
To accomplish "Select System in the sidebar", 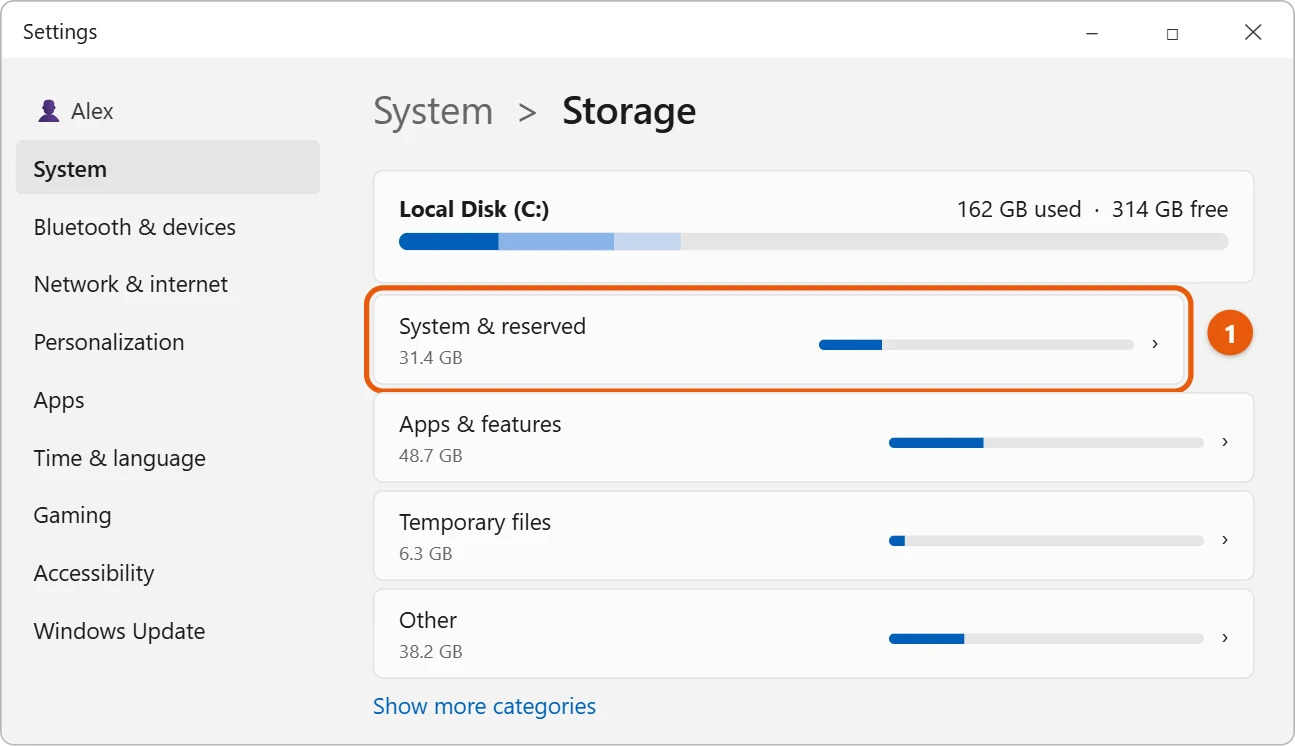I will click(168, 168).
